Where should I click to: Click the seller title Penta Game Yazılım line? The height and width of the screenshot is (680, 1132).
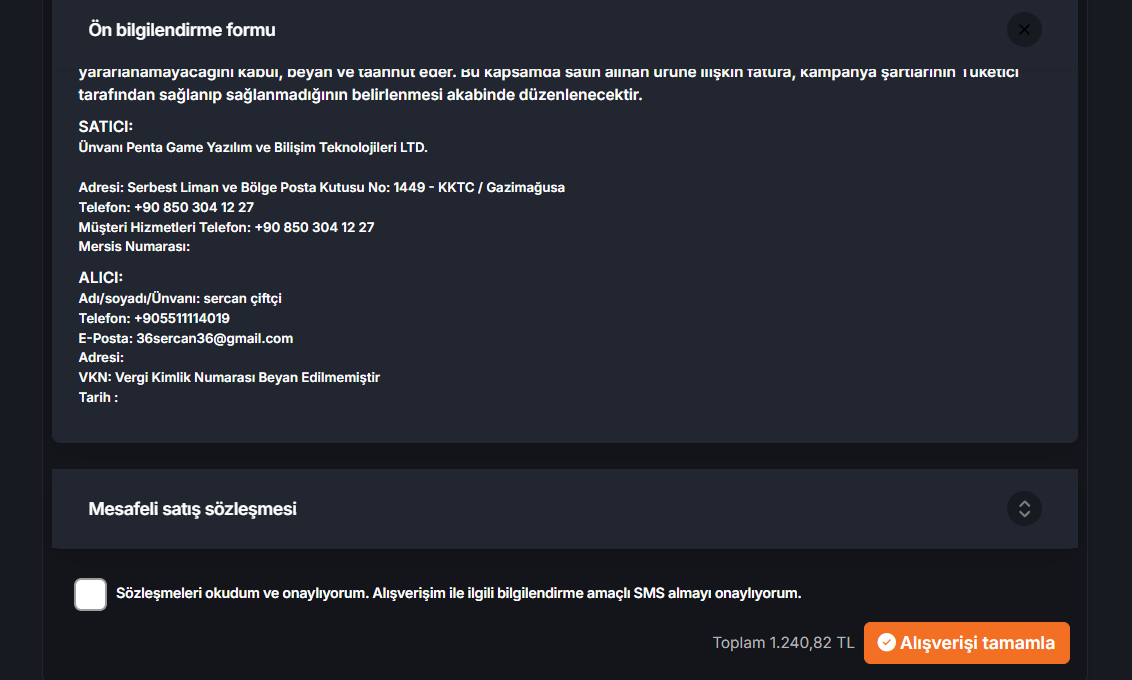253,147
